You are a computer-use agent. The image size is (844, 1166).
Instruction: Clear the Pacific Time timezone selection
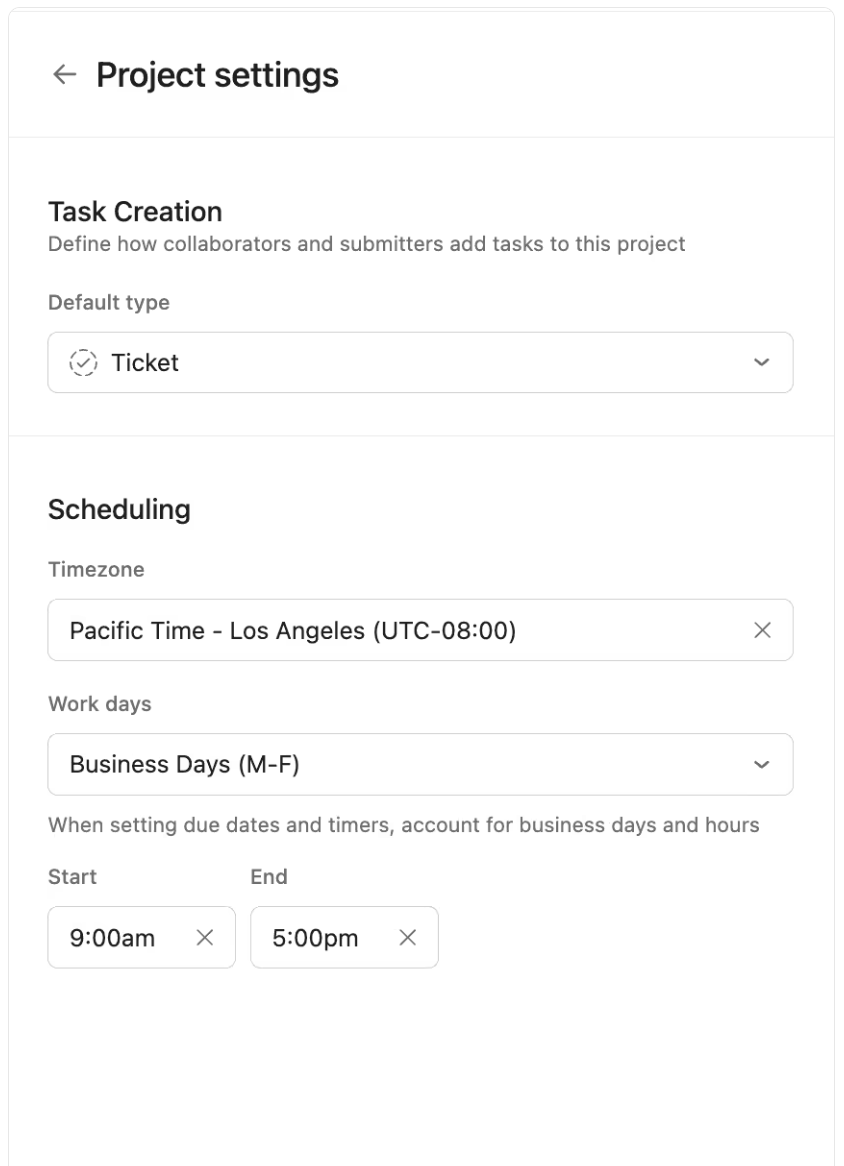(x=762, y=630)
